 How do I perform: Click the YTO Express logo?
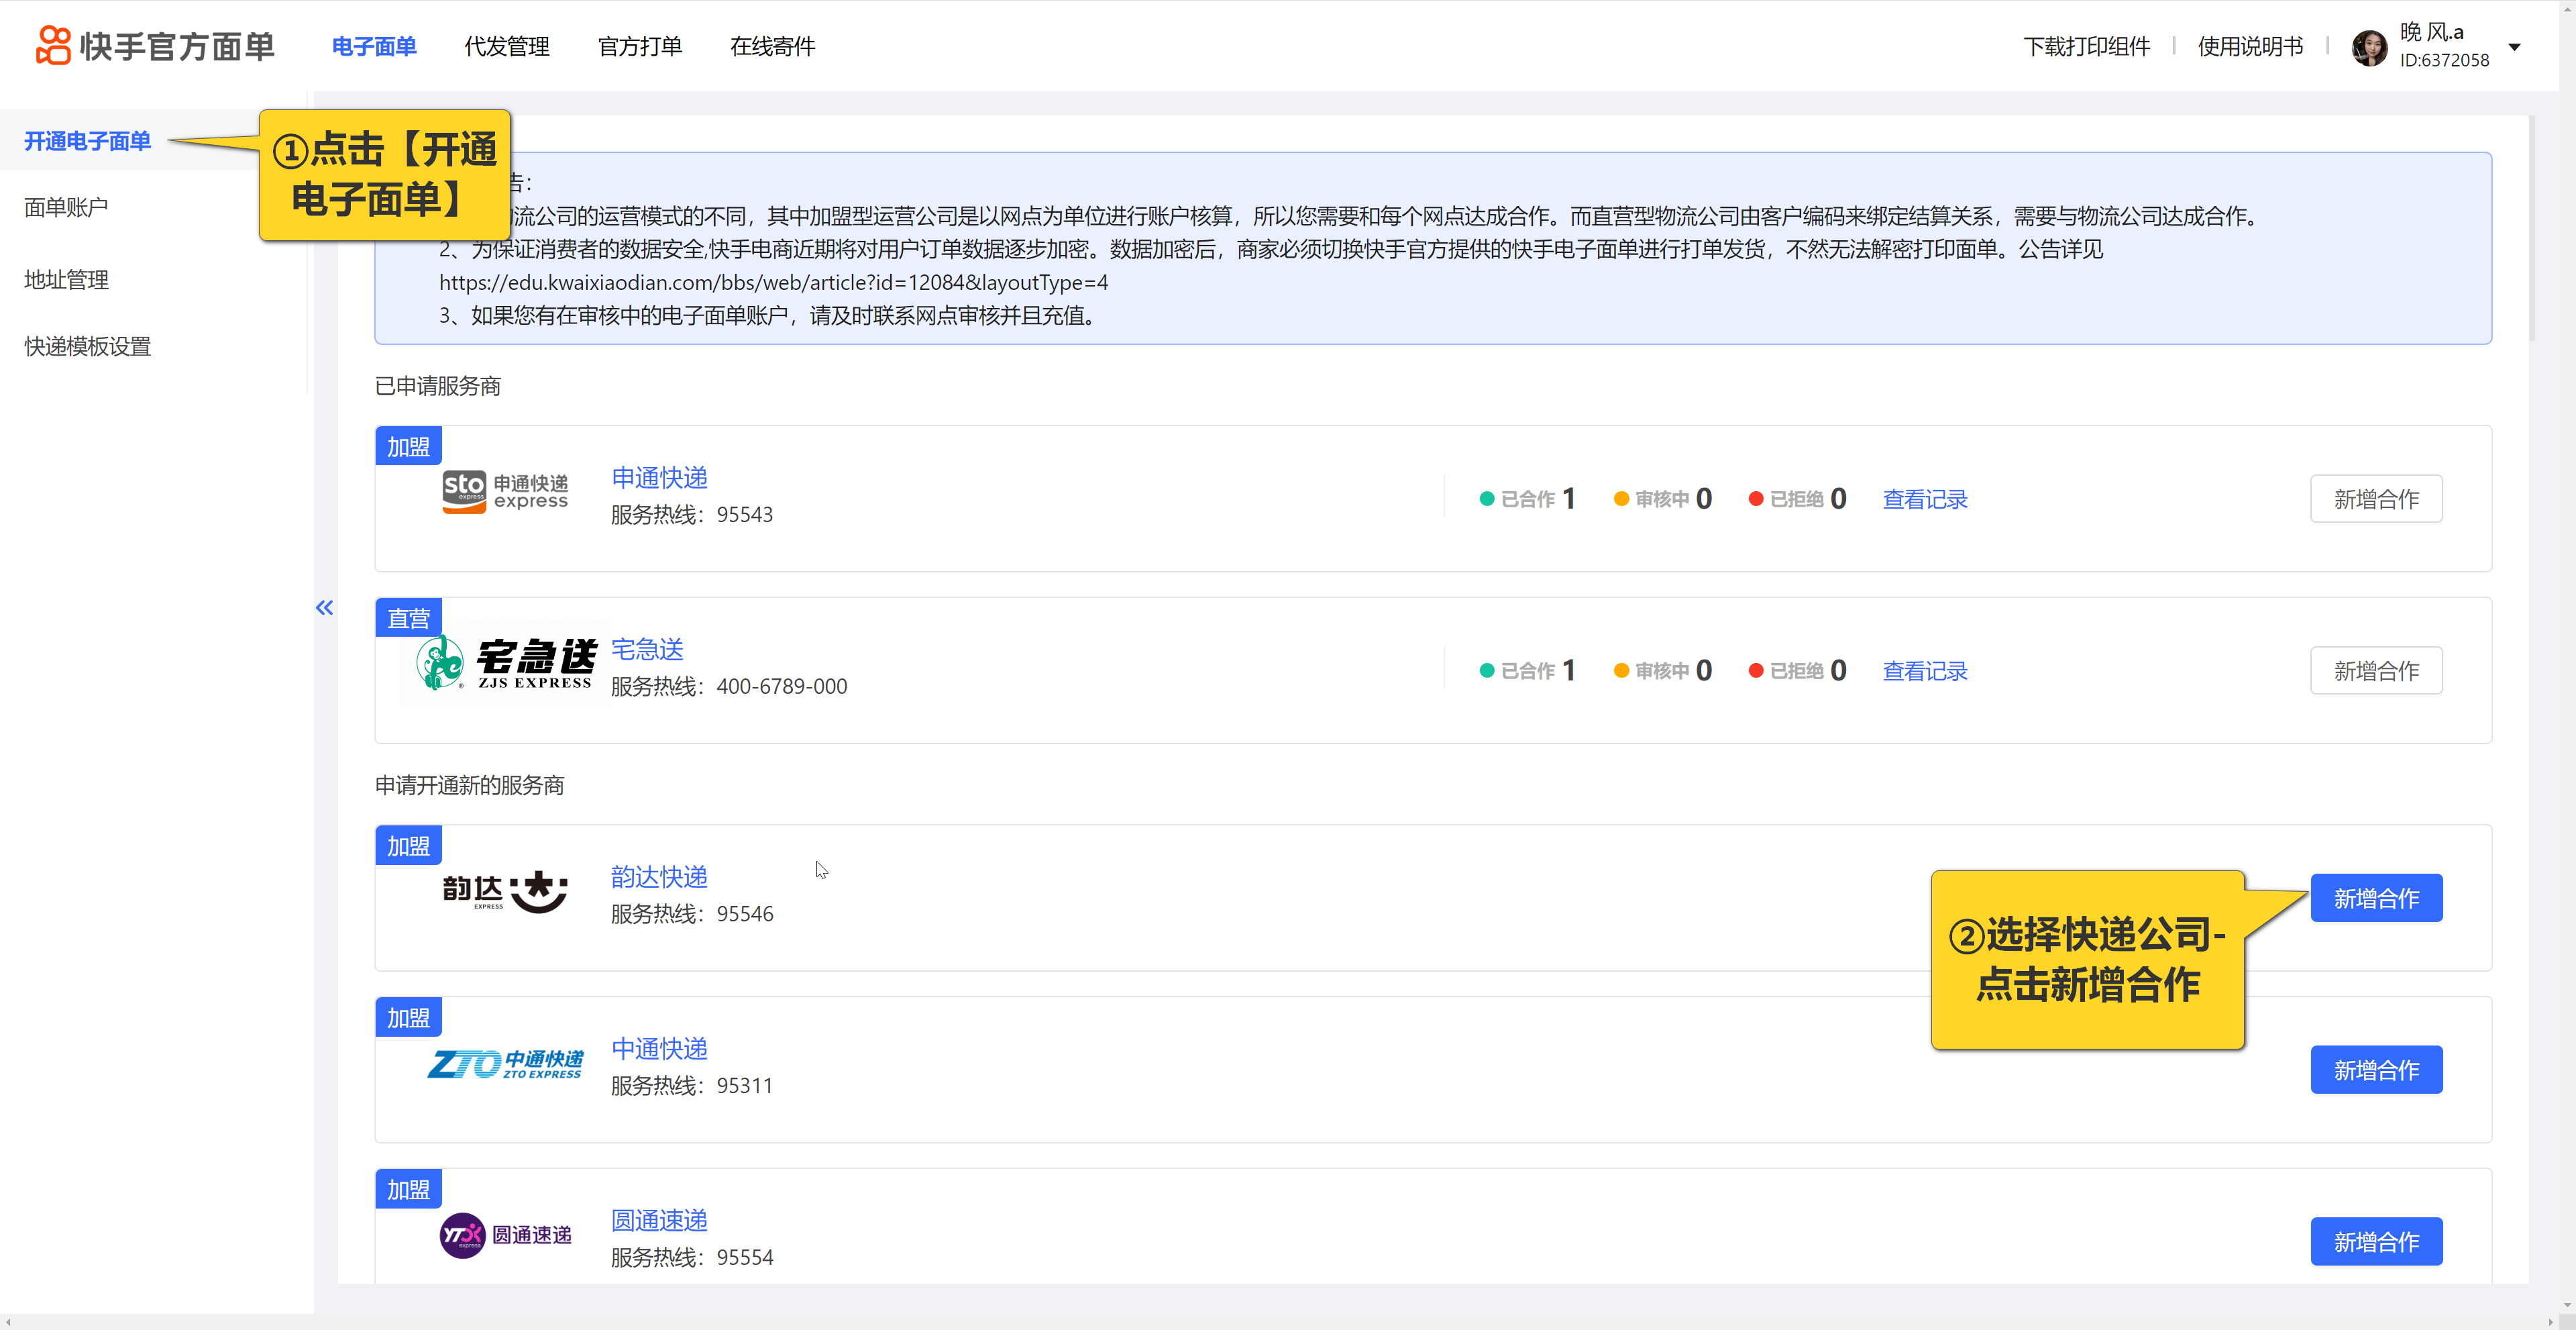coord(505,1235)
